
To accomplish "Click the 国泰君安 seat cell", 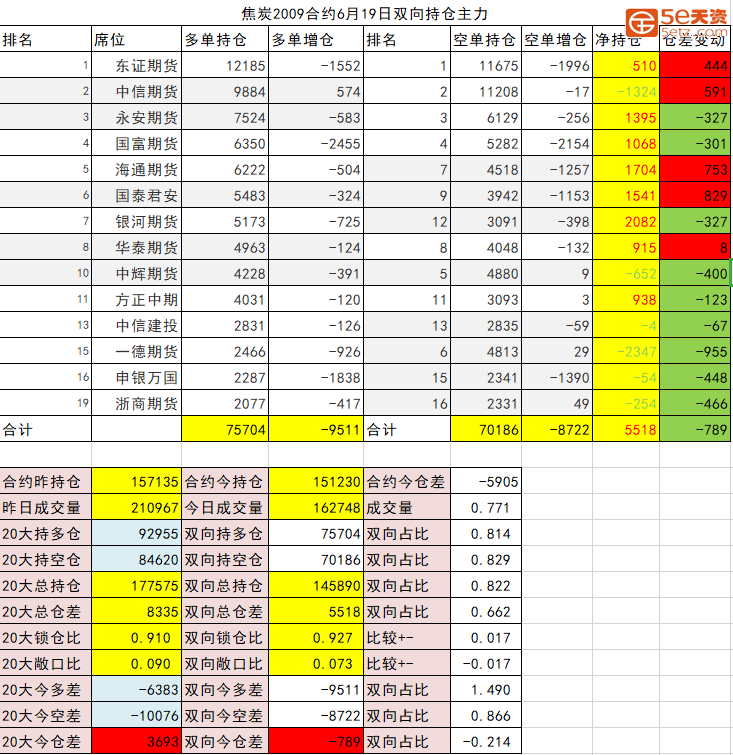I will coord(136,195).
